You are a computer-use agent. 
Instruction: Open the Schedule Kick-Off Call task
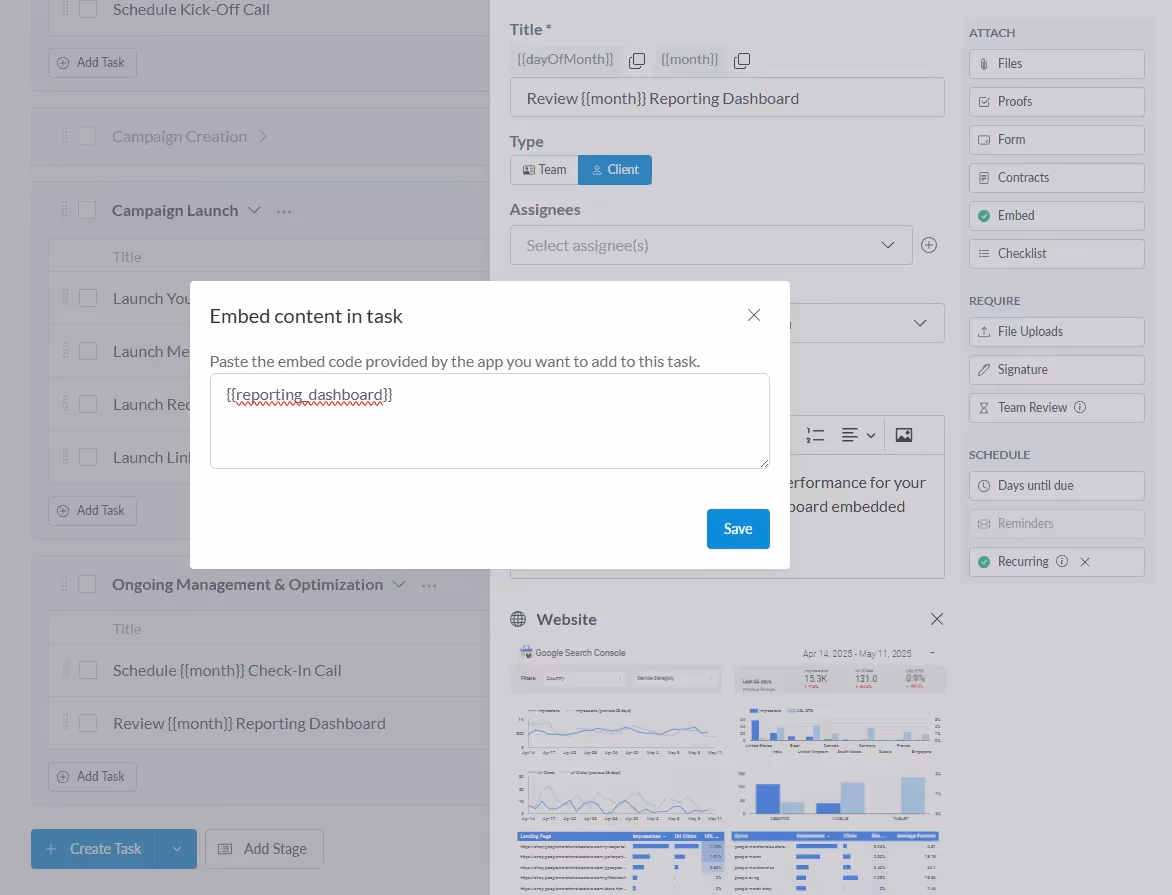pyautogui.click(x=191, y=10)
